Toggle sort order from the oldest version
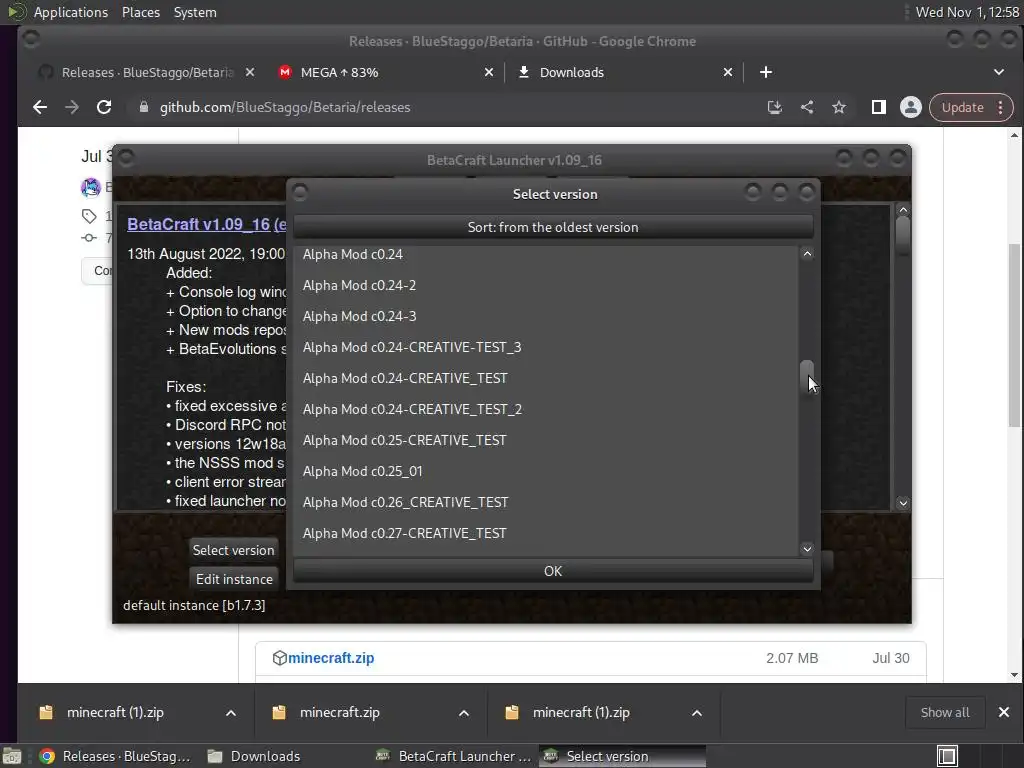Image resolution: width=1024 pixels, height=768 pixels. click(553, 227)
